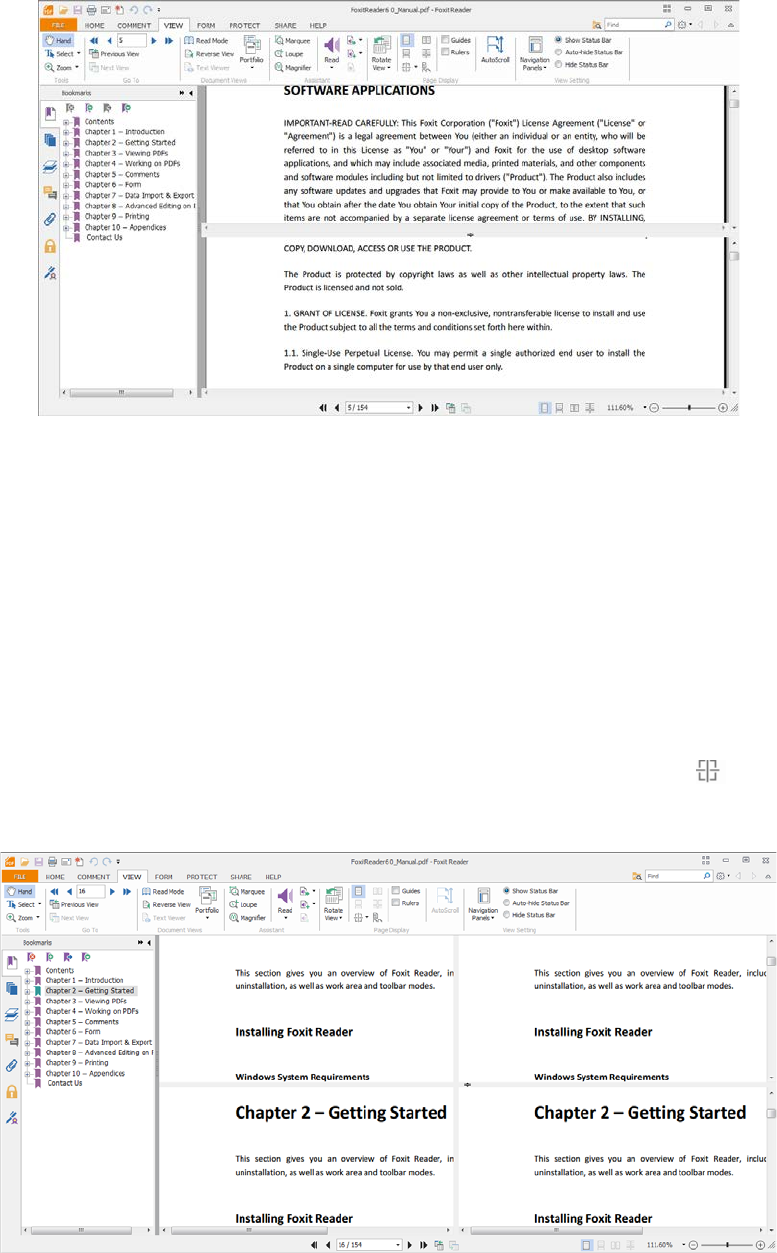The width and height of the screenshot is (777, 1253).
Task: Open Security lock panel in top window
Action: pyautogui.click(x=50, y=245)
